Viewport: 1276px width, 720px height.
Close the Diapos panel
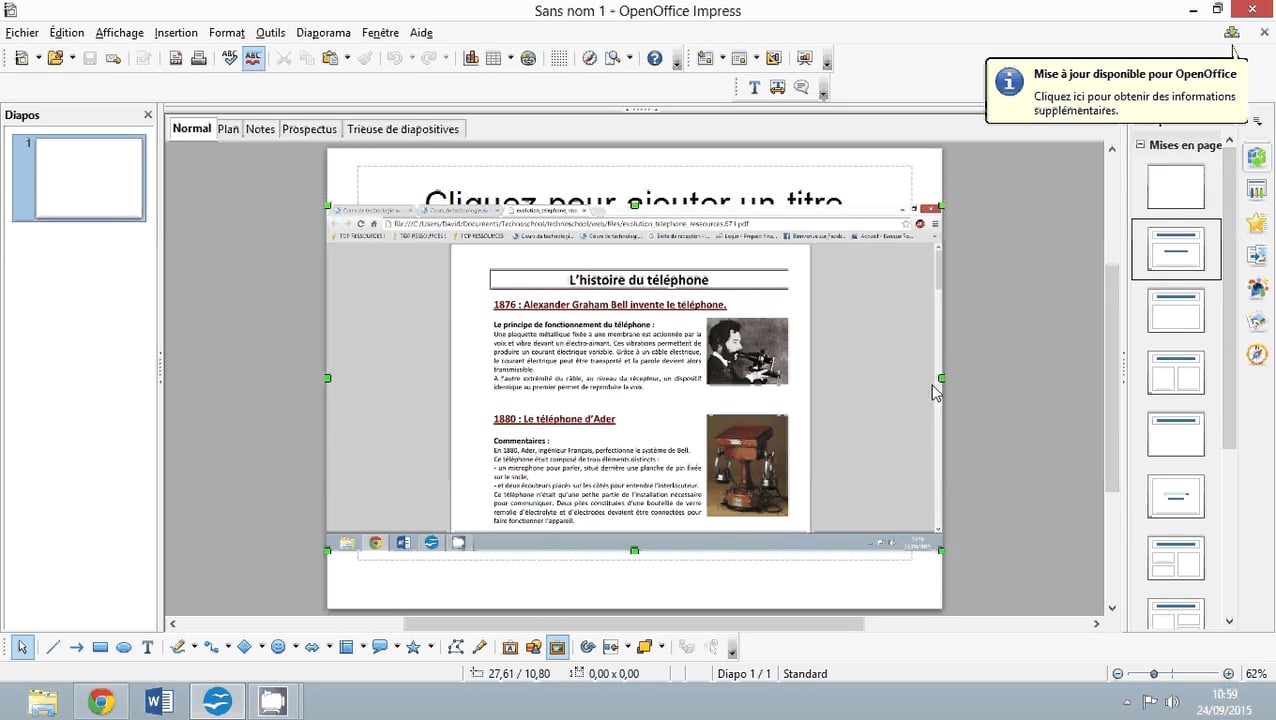coord(148,115)
